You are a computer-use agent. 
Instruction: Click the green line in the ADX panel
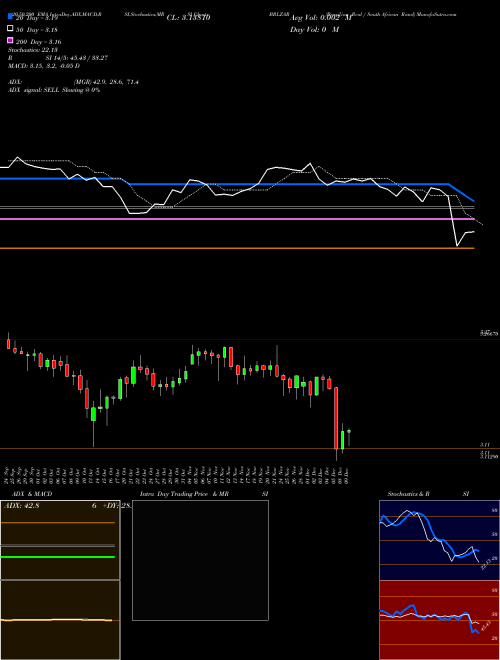coord(58,557)
